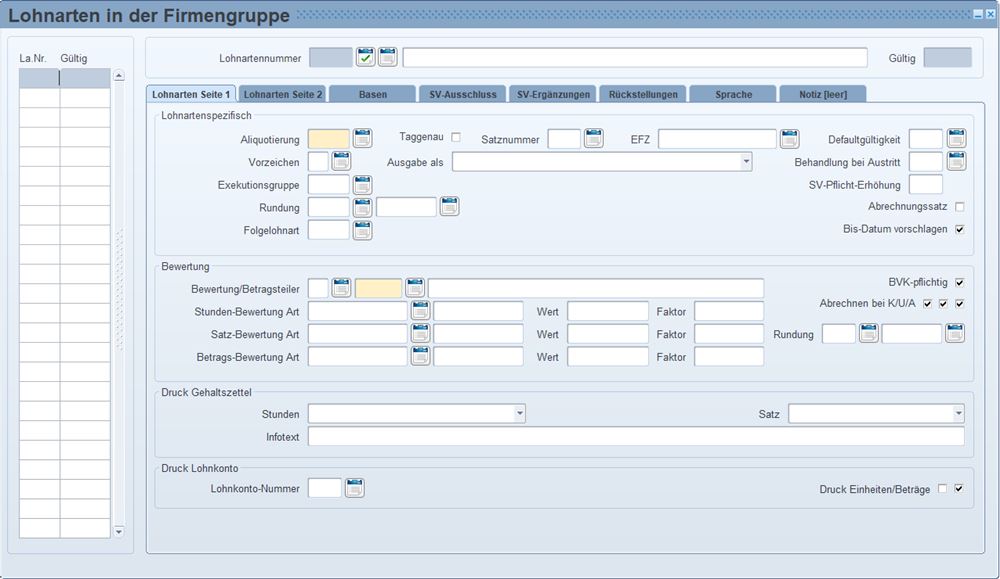Open the Betrags-Bewertung Art lookup icon

420,356
